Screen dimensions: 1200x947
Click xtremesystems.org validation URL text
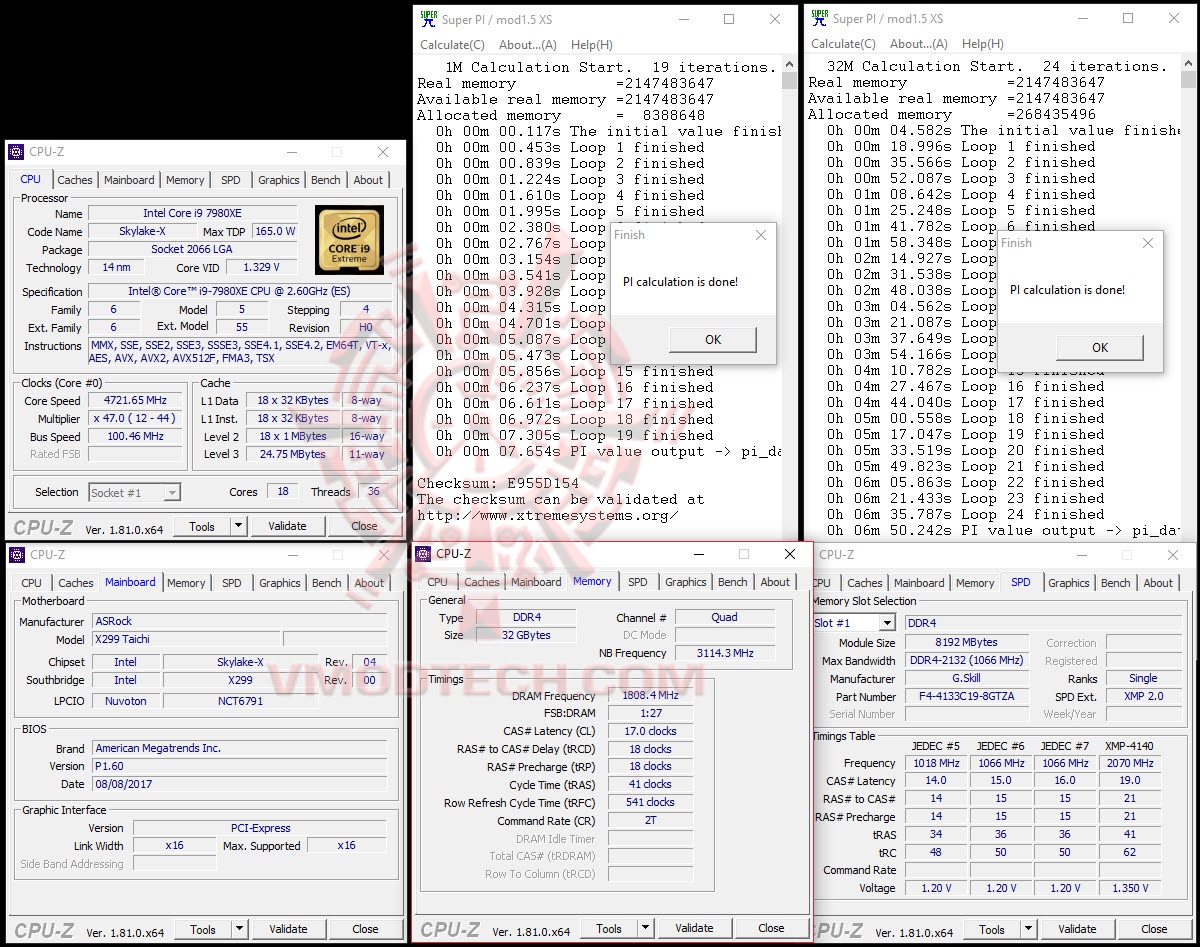[x=547, y=515]
